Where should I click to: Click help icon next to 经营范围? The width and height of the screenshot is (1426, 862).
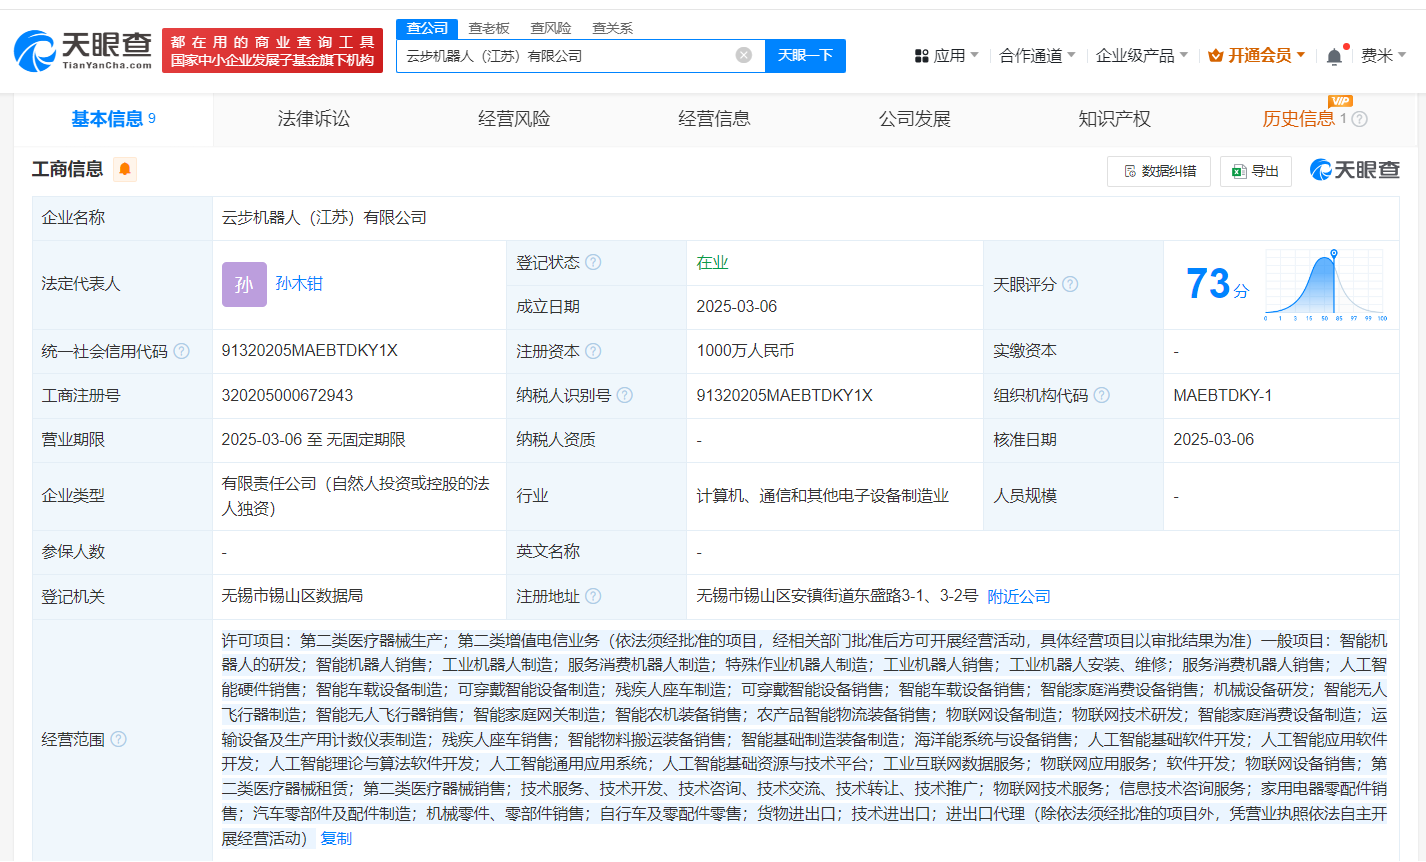pyautogui.click(x=118, y=739)
